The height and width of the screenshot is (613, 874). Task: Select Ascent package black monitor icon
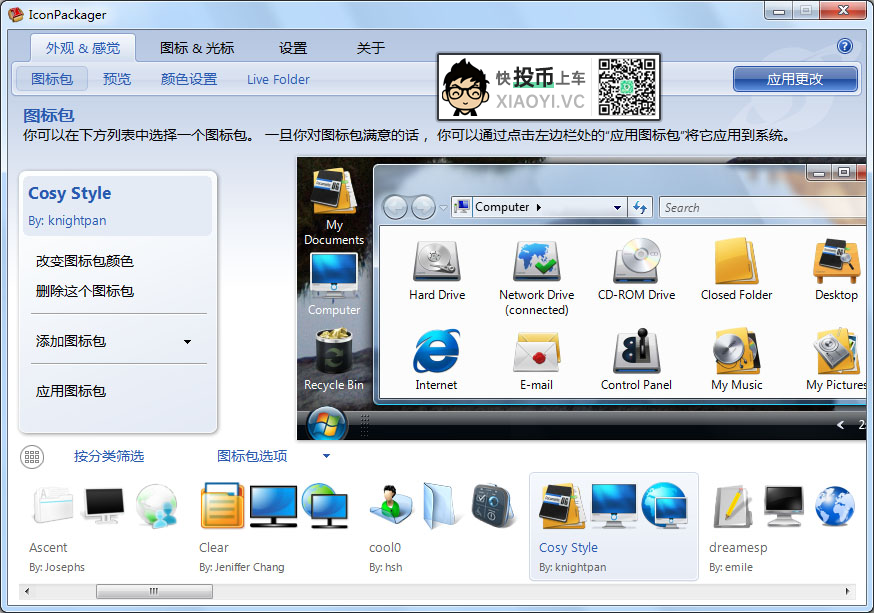click(104, 505)
